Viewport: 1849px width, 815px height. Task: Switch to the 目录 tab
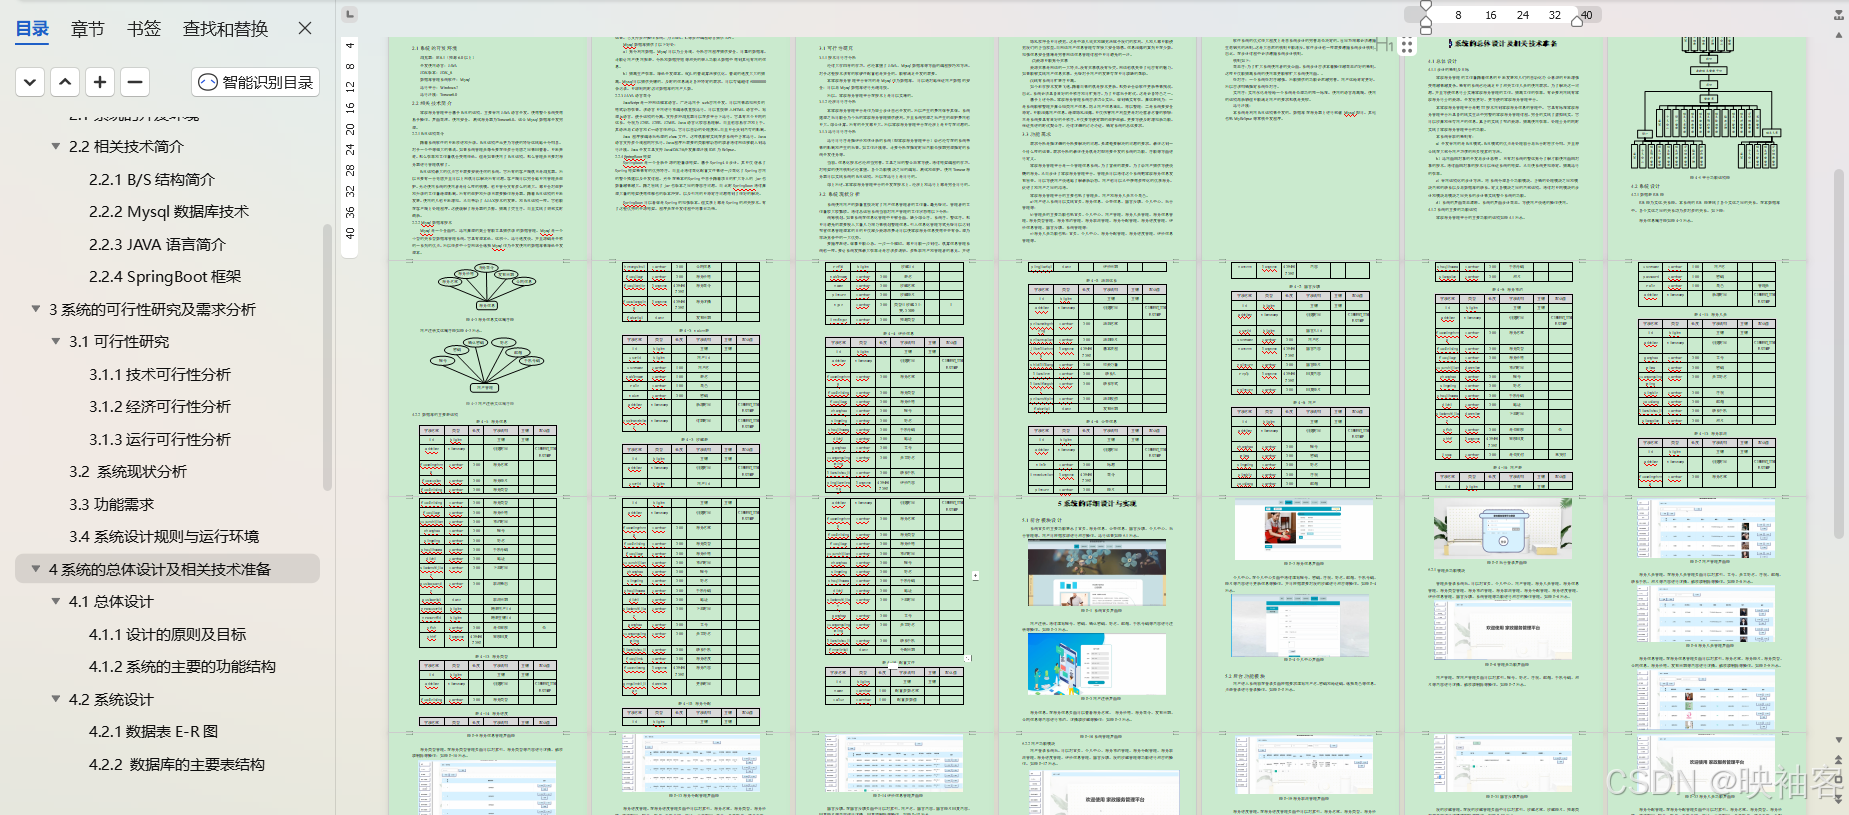[x=32, y=28]
